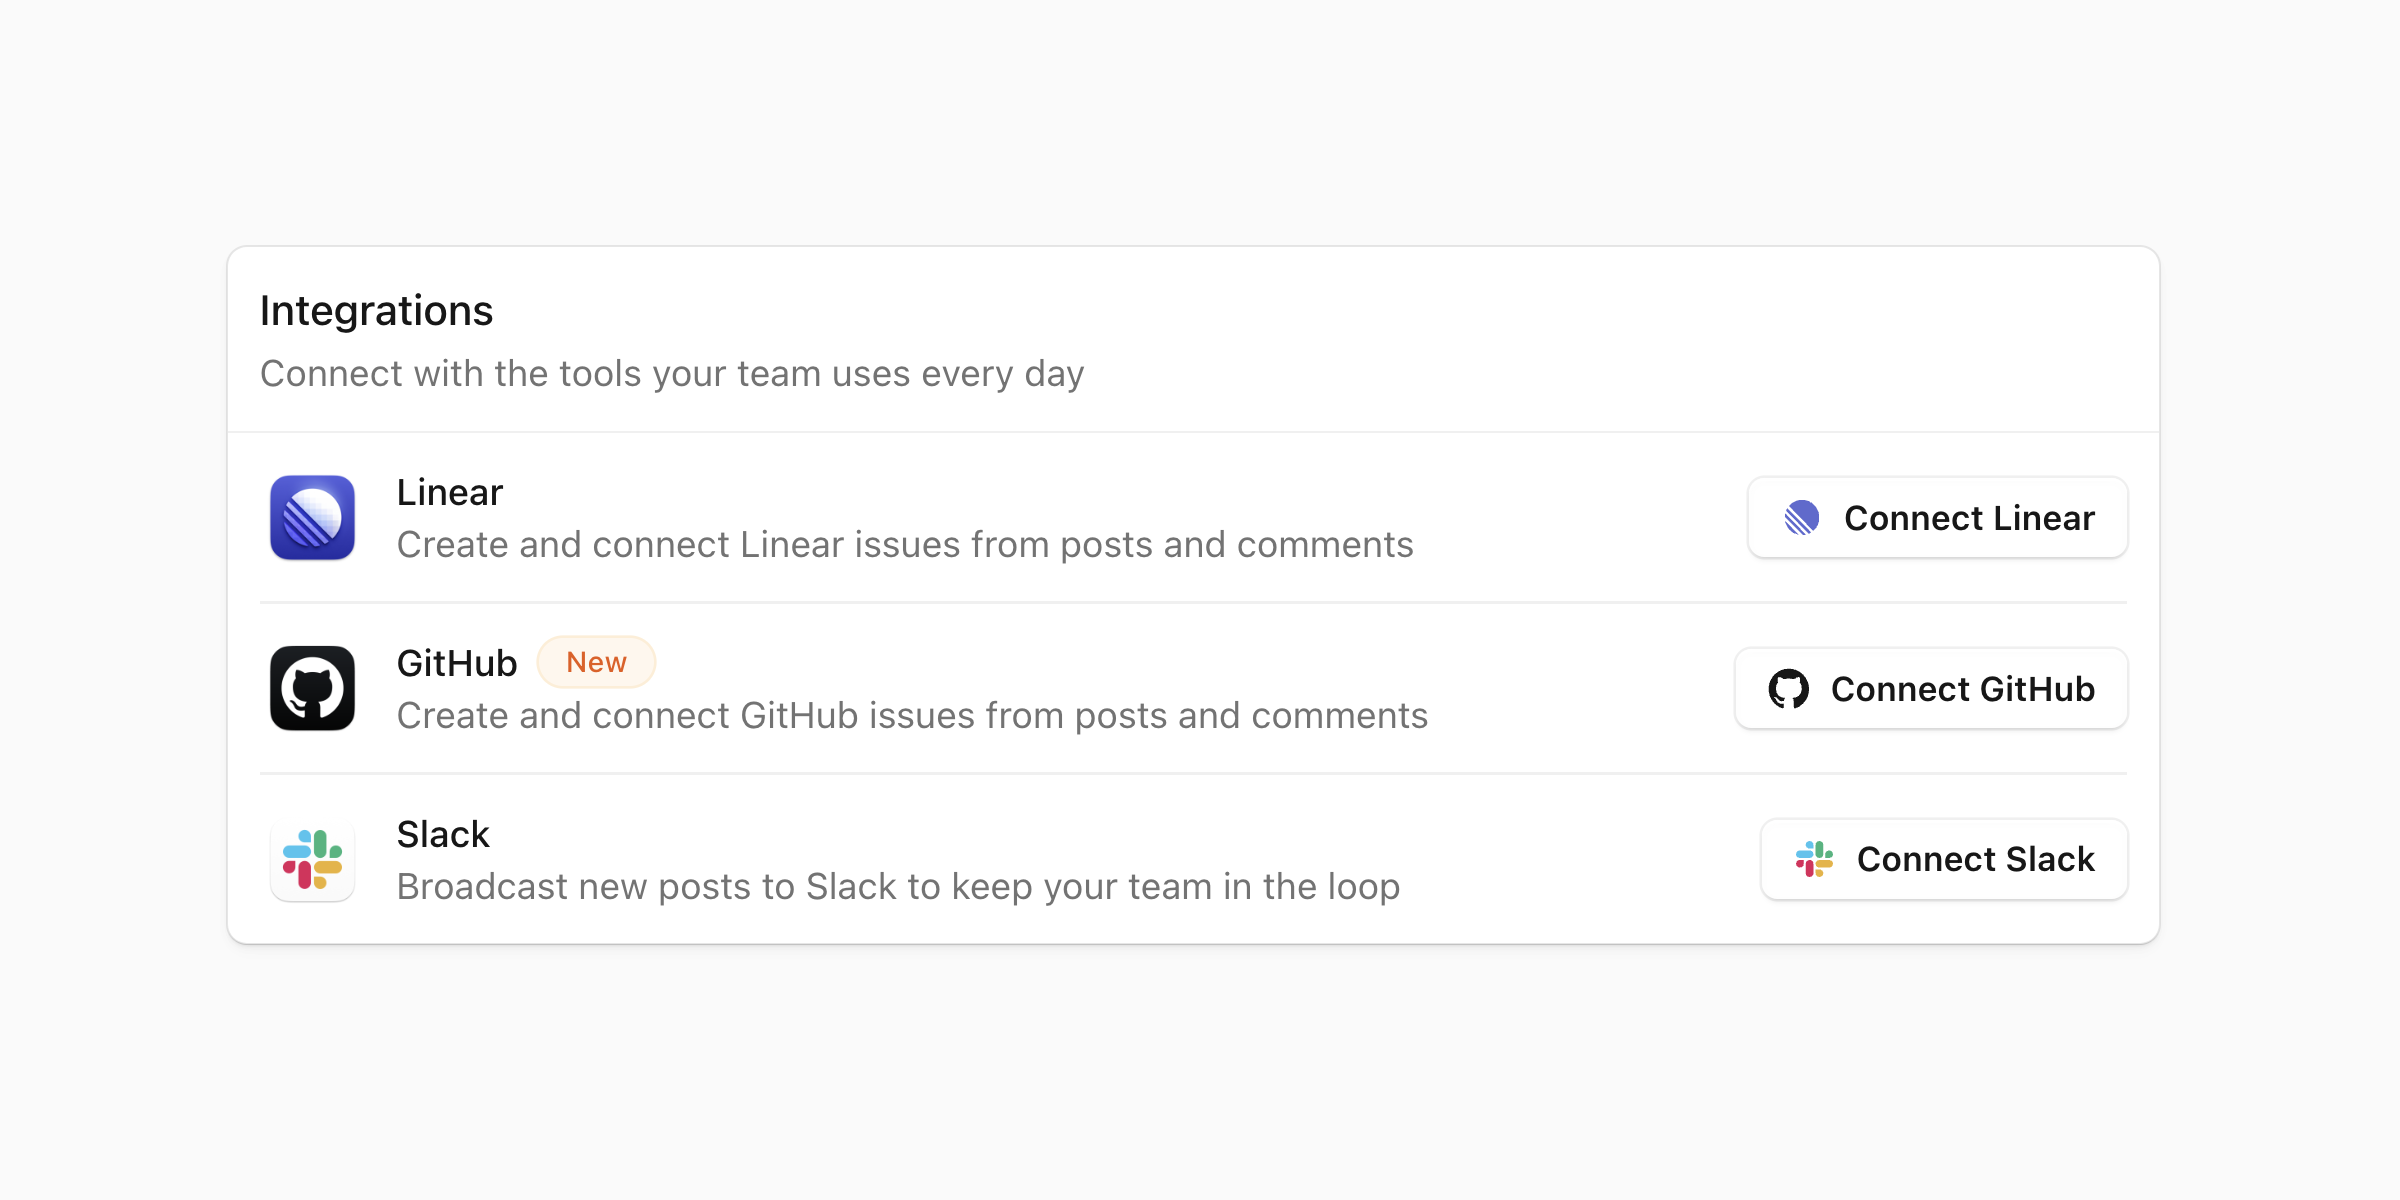Screen dimensions: 2400x1200
Task: Click the divider between Linear and GitHub rows
Action: pos(1192,603)
